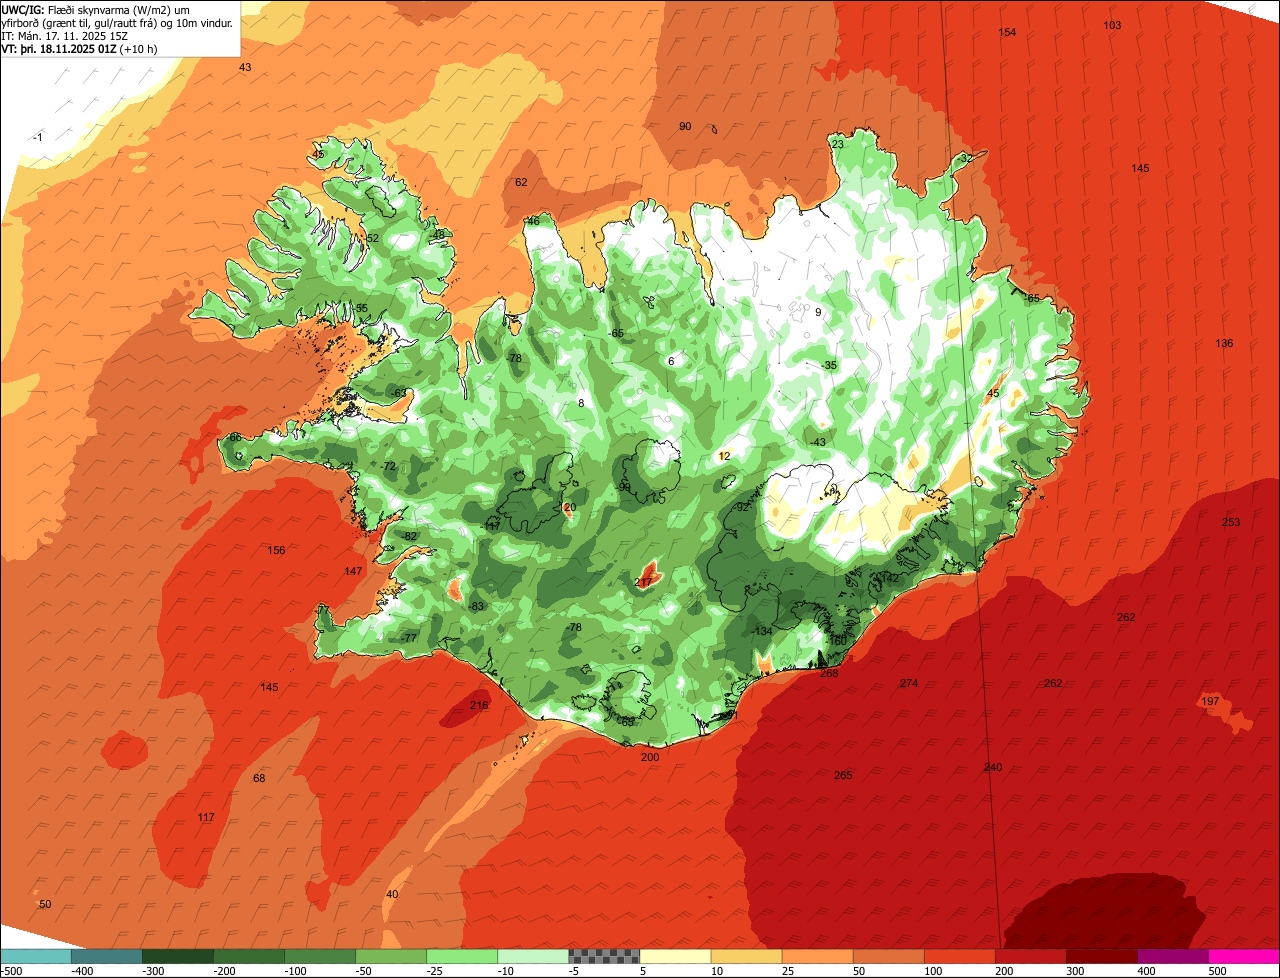Pick magenta legend swatch right of 500
The image size is (1280, 978).
click(1243, 955)
